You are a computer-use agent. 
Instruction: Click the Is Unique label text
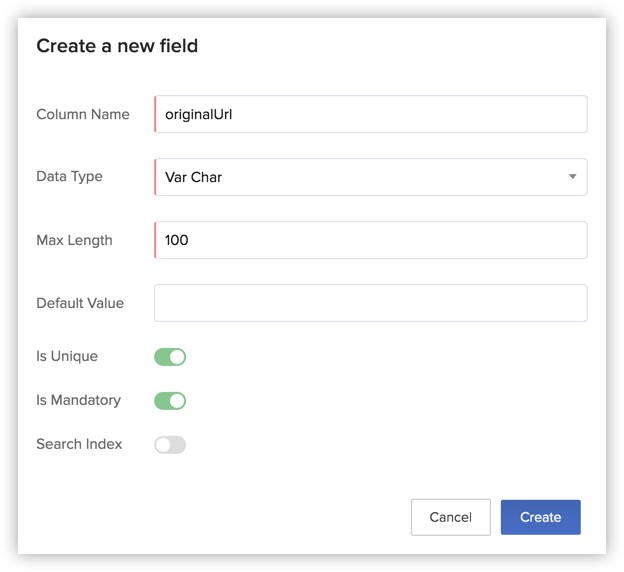67,356
